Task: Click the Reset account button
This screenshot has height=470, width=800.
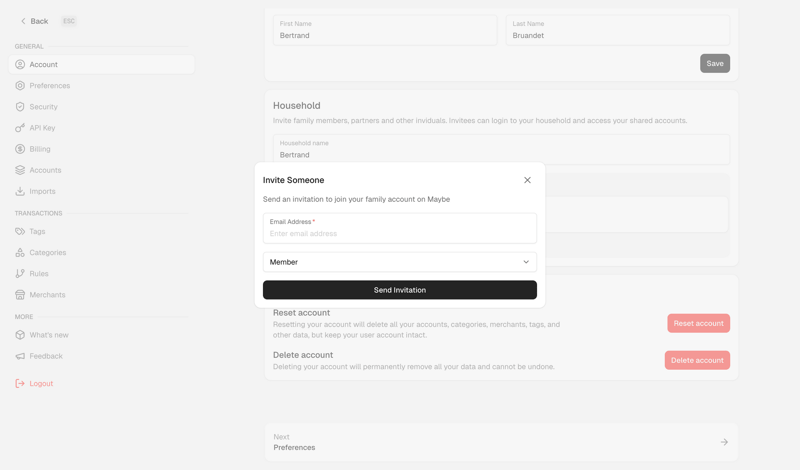Action: 698,323
